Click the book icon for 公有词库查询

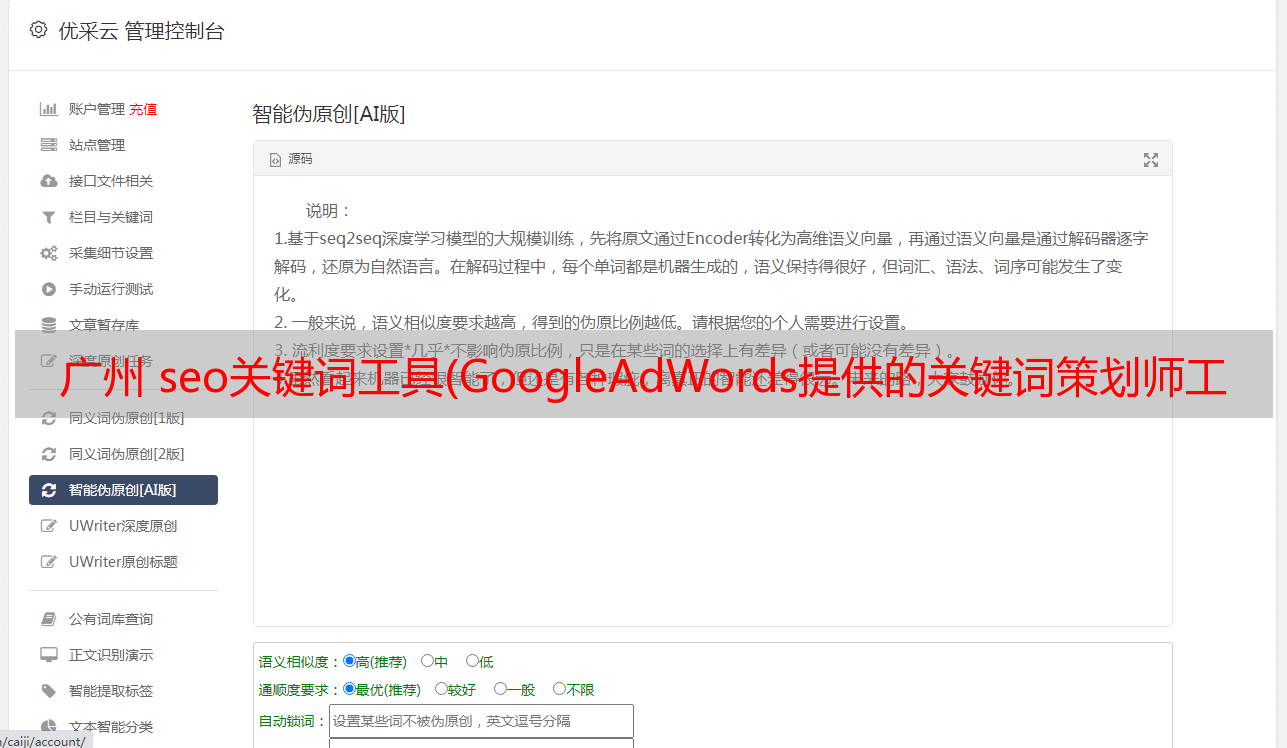pos(48,619)
